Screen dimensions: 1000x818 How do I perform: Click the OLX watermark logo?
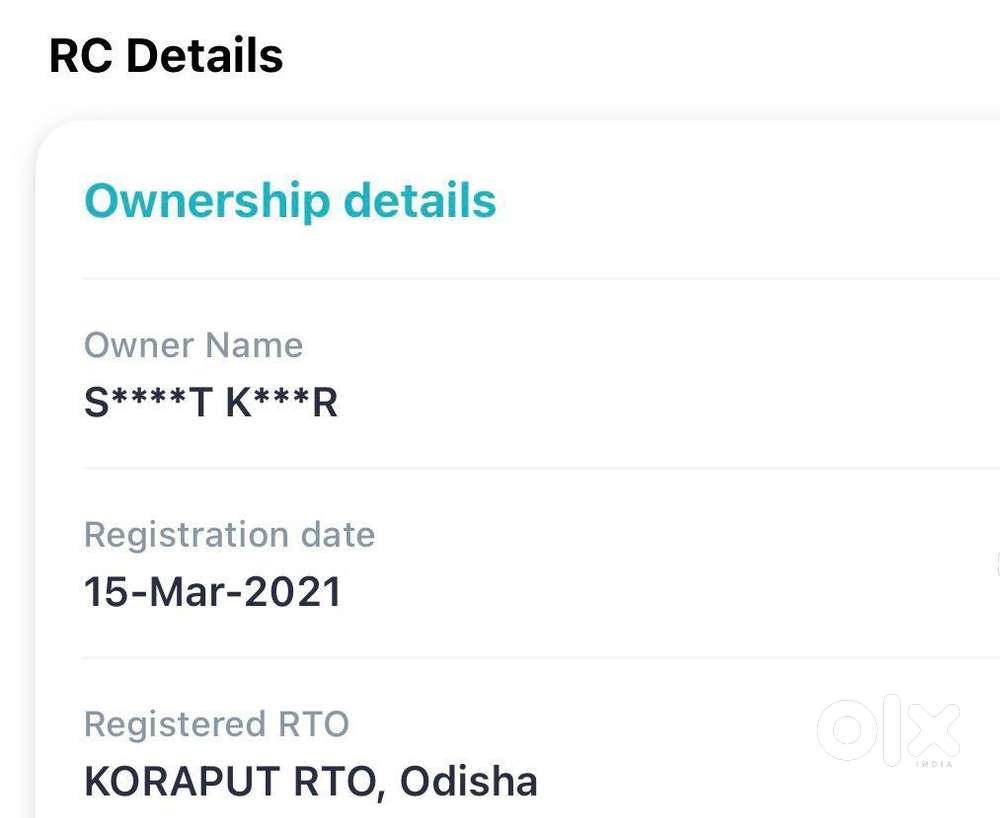888,731
